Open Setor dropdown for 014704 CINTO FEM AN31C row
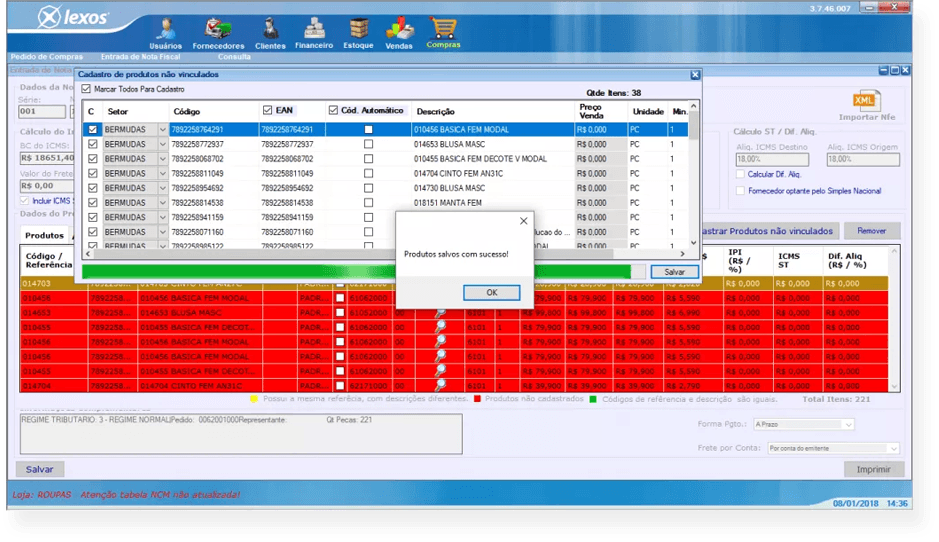 click(162, 174)
